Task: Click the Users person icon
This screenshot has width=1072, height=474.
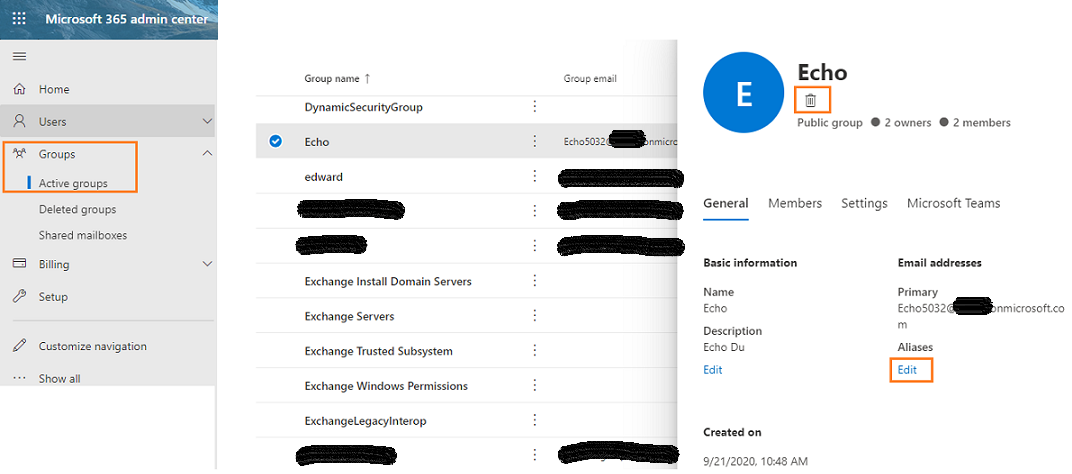Action: pos(20,121)
